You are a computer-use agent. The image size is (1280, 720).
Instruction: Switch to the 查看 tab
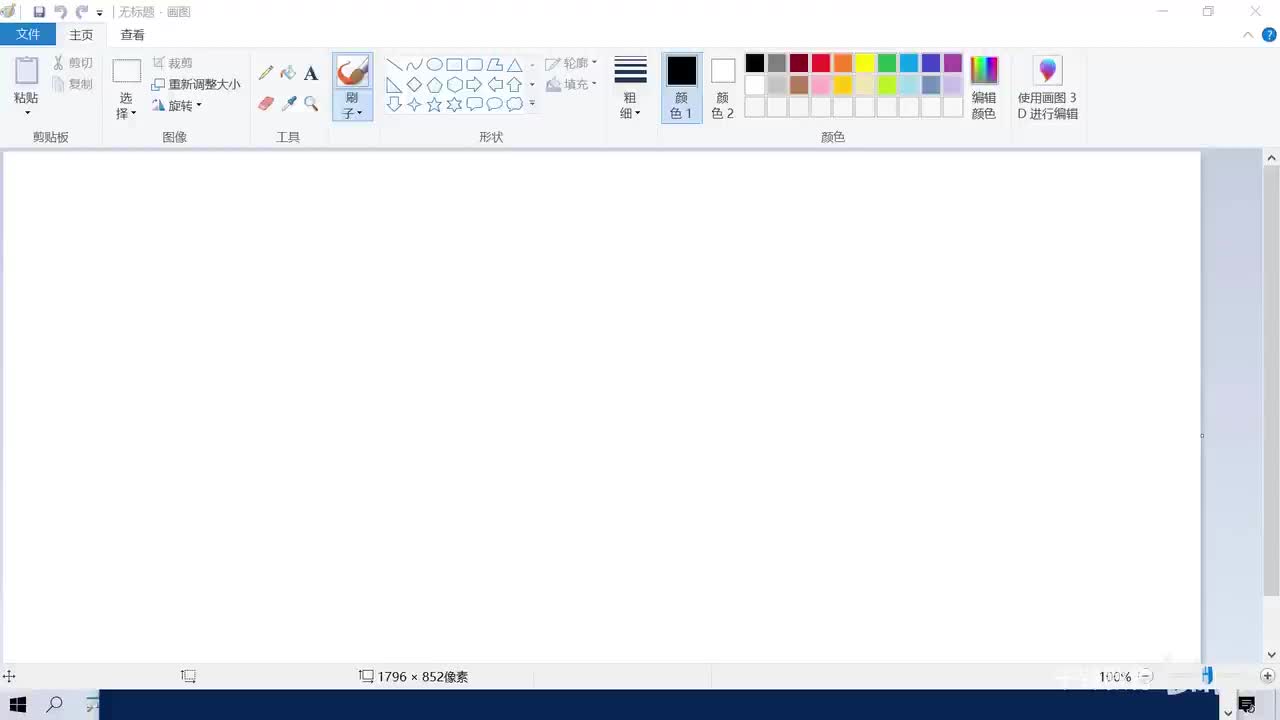pos(132,35)
